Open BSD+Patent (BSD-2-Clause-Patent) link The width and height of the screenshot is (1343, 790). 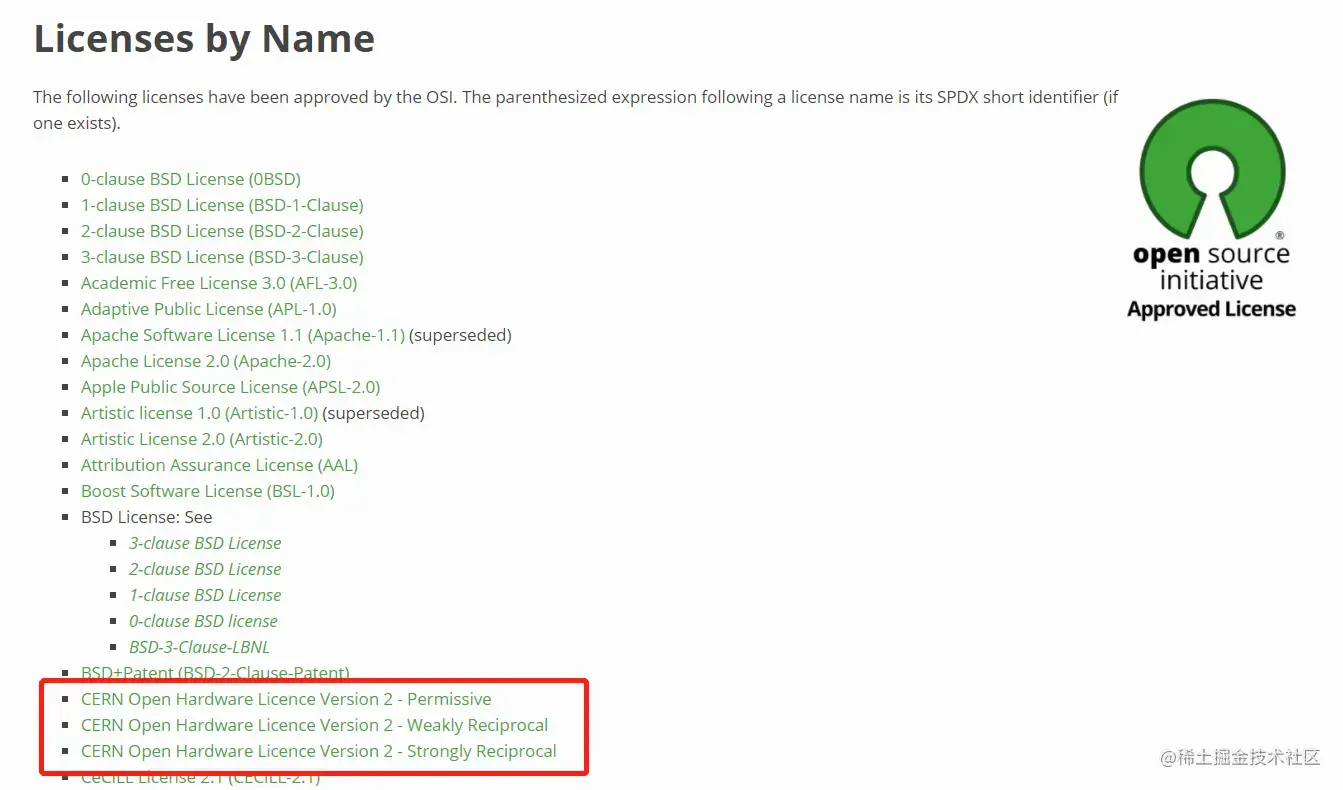215,673
